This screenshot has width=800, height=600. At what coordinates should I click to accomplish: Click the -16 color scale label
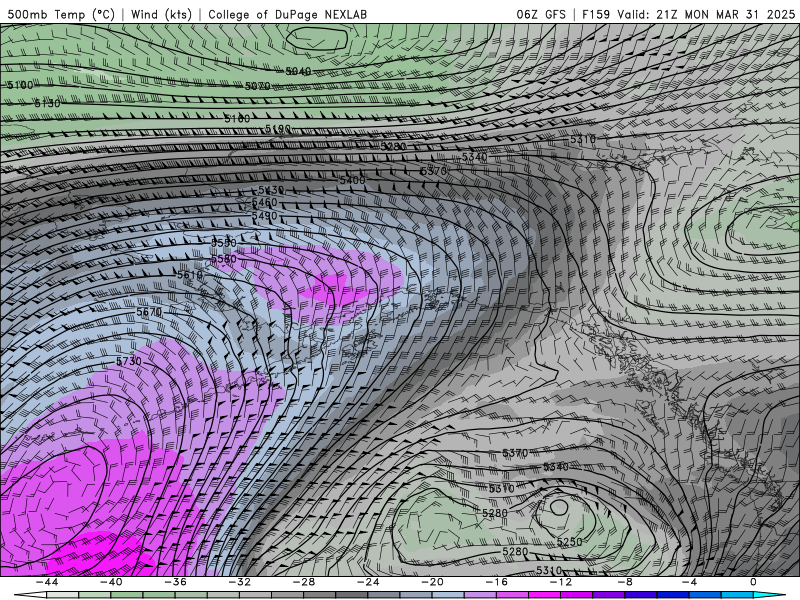(496, 582)
